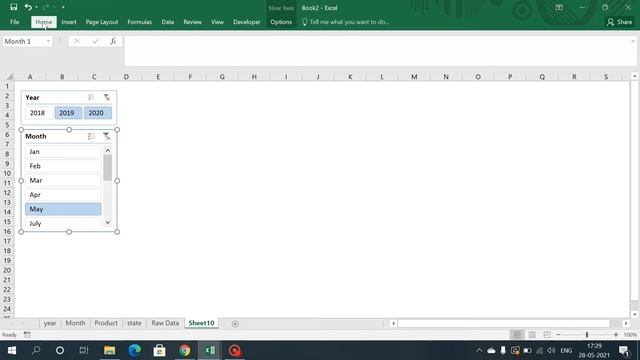Open the Page Layout tab

(x=102, y=22)
